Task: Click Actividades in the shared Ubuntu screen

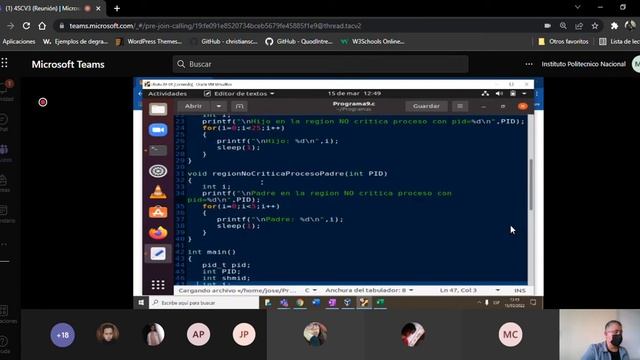Action: [167, 94]
